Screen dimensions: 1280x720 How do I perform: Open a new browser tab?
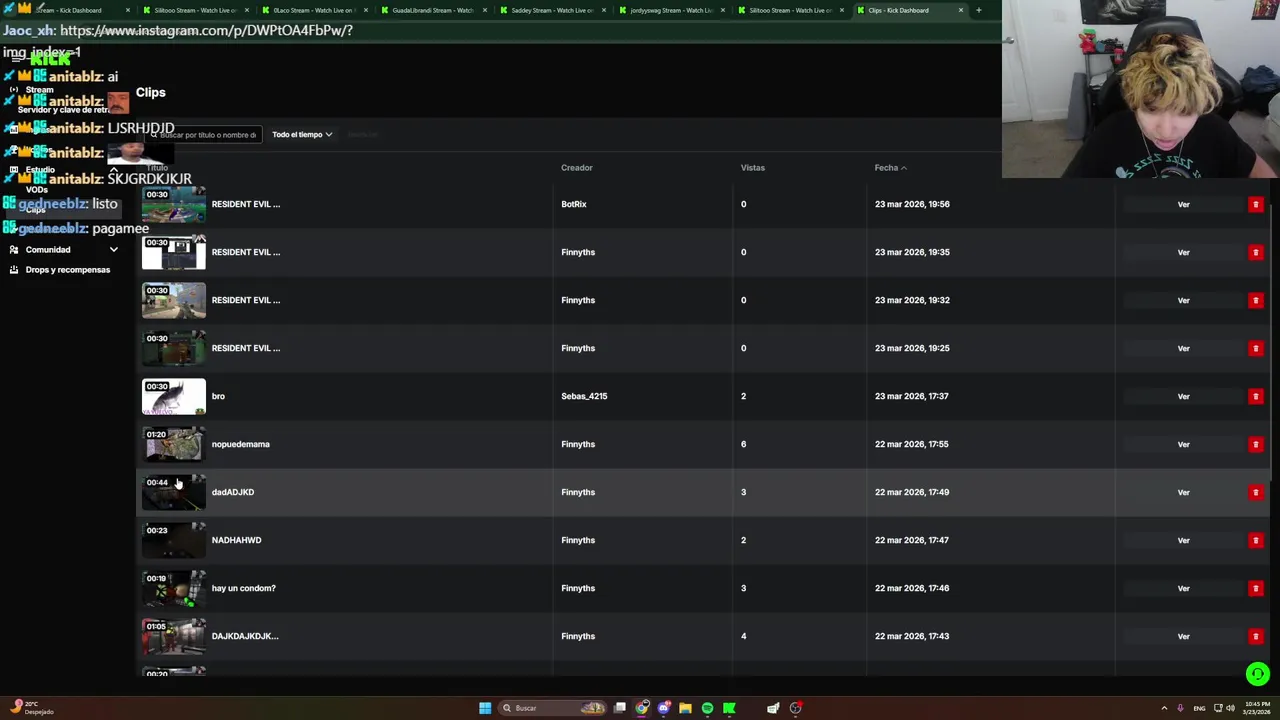978,10
